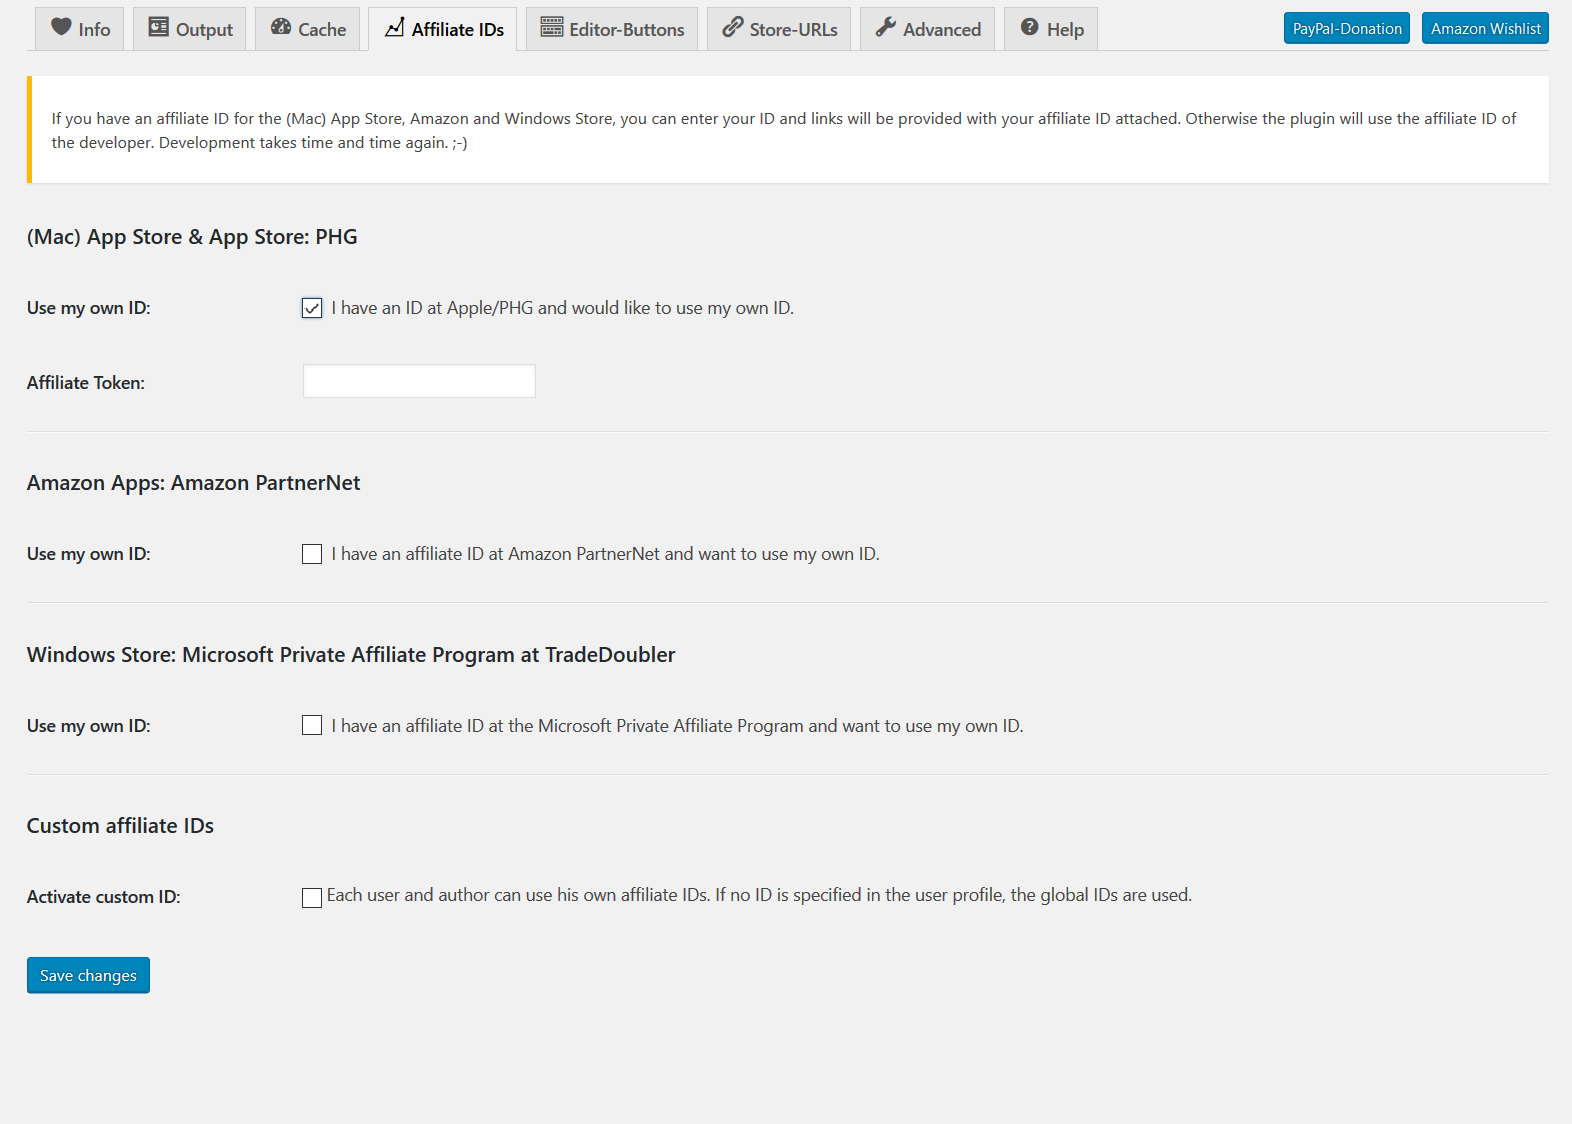
Task: Uncheck the Apple/PHG own ID checkbox
Action: [312, 308]
